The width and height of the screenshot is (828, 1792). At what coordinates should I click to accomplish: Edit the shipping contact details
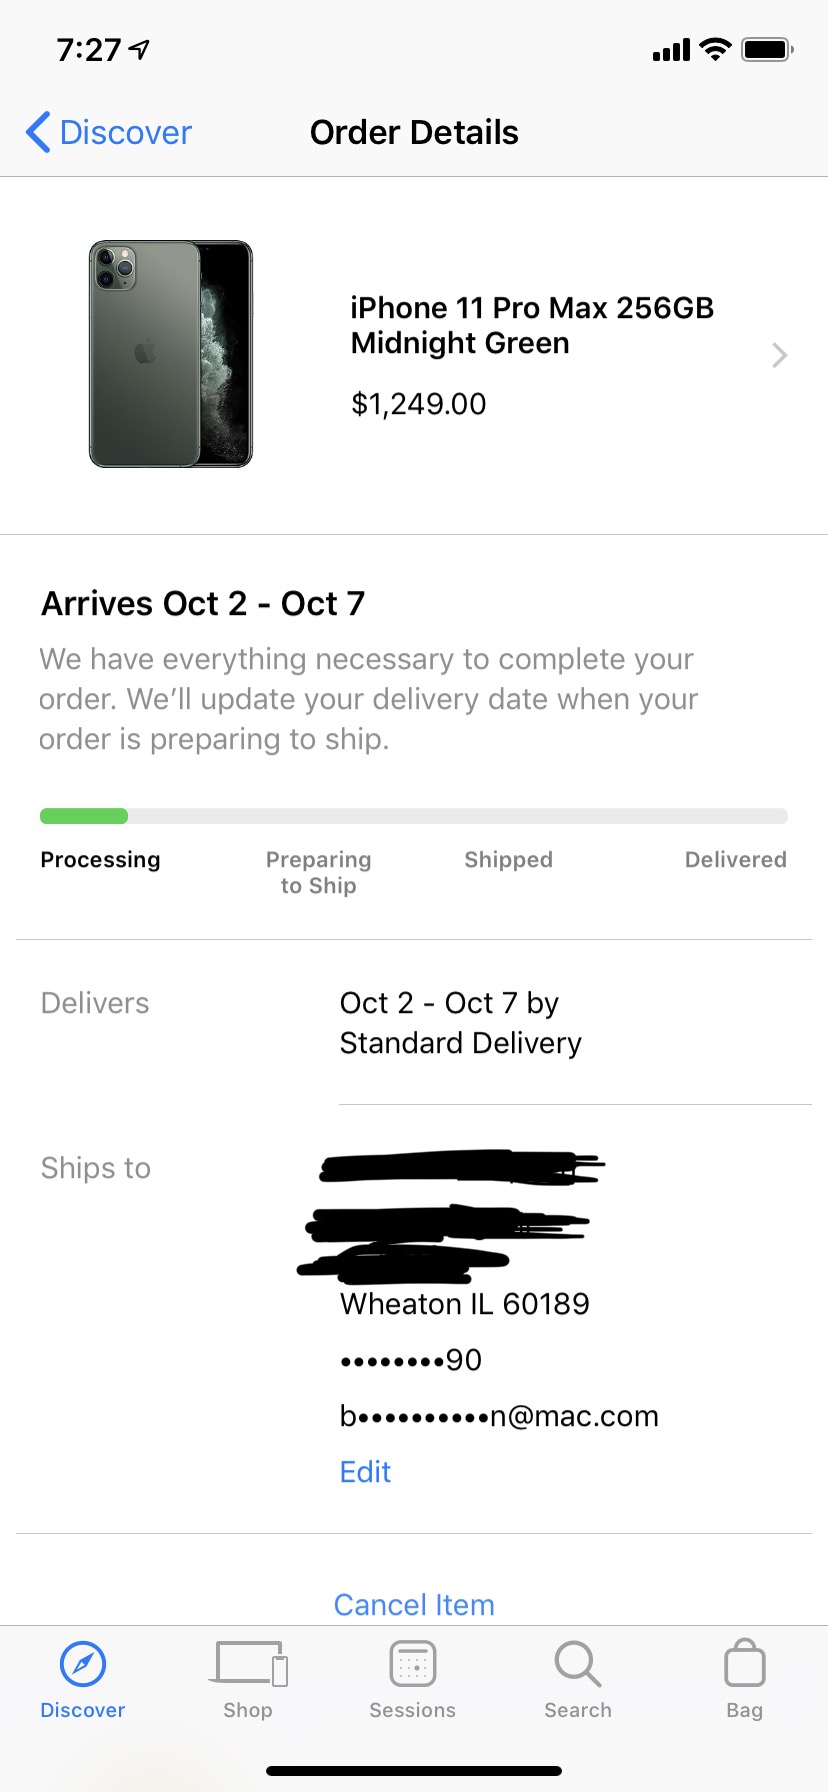[x=365, y=1472]
